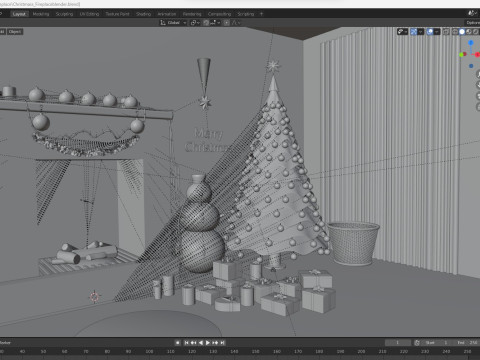Switch to the Layout workspace tab
Screen dimensions: 480x360
pos(19,14)
